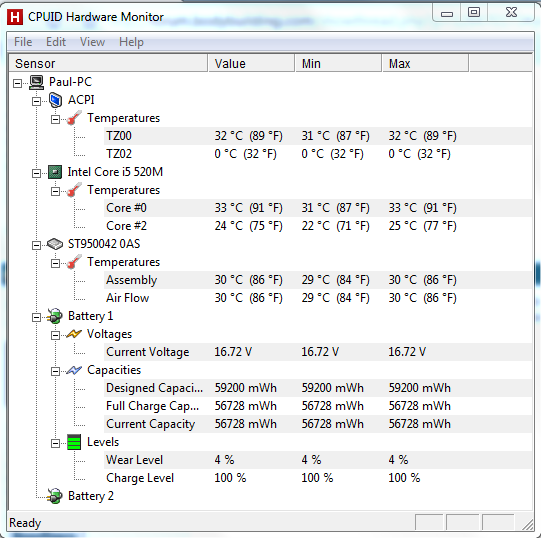This screenshot has height=538, width=541.
Task: Close the Hardware Monitor window
Action: click(511, 12)
